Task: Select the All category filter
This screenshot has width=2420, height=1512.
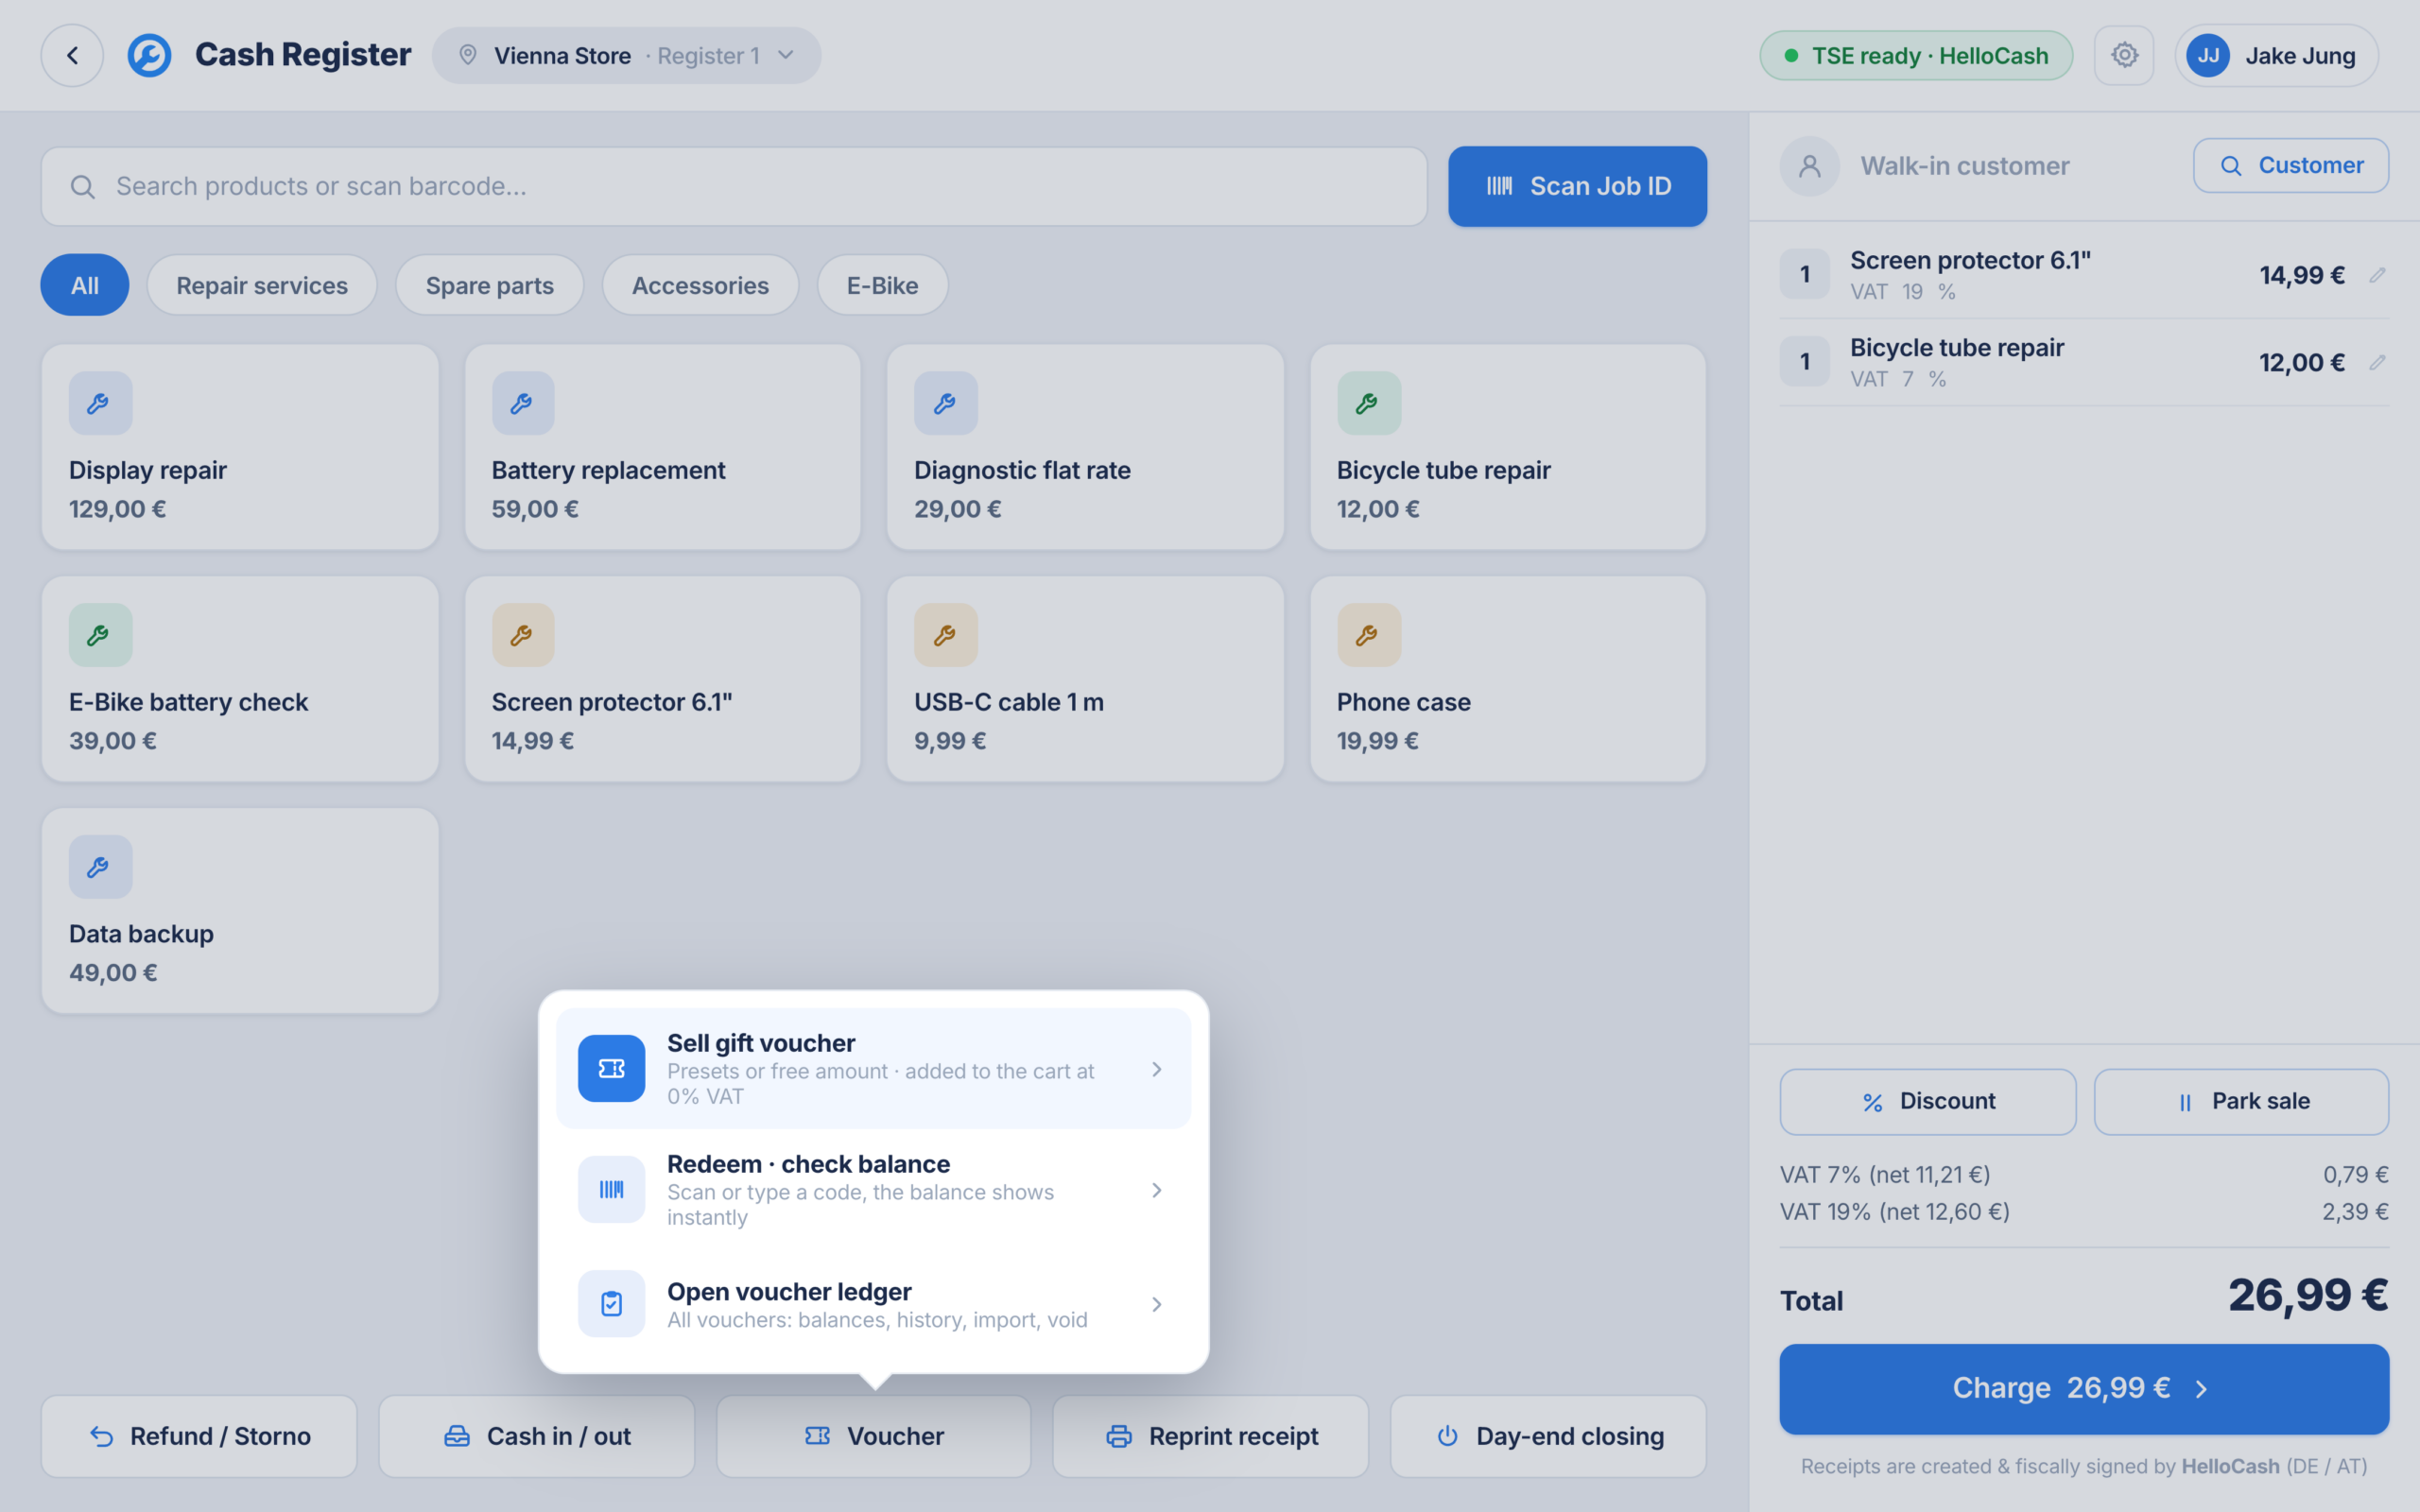Action: click(x=85, y=285)
